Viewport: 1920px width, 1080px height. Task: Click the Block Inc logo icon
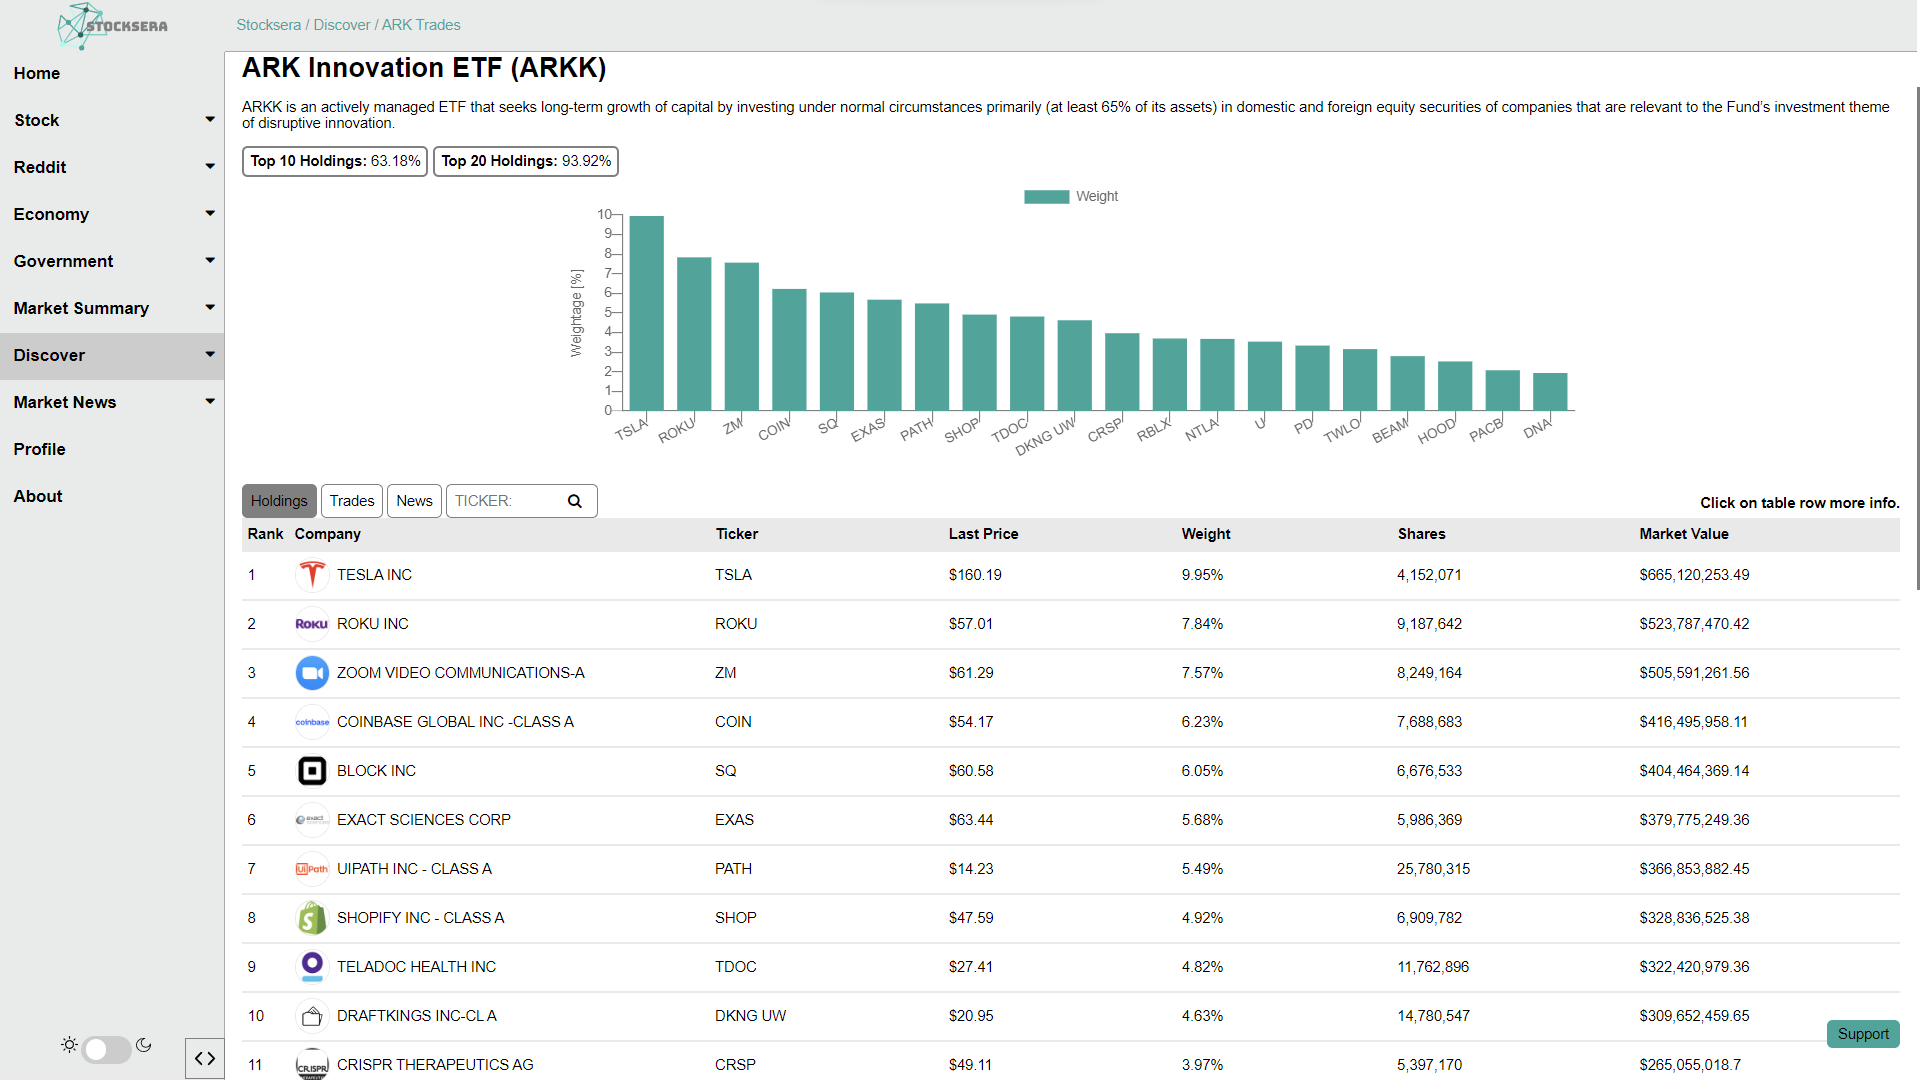[312, 771]
